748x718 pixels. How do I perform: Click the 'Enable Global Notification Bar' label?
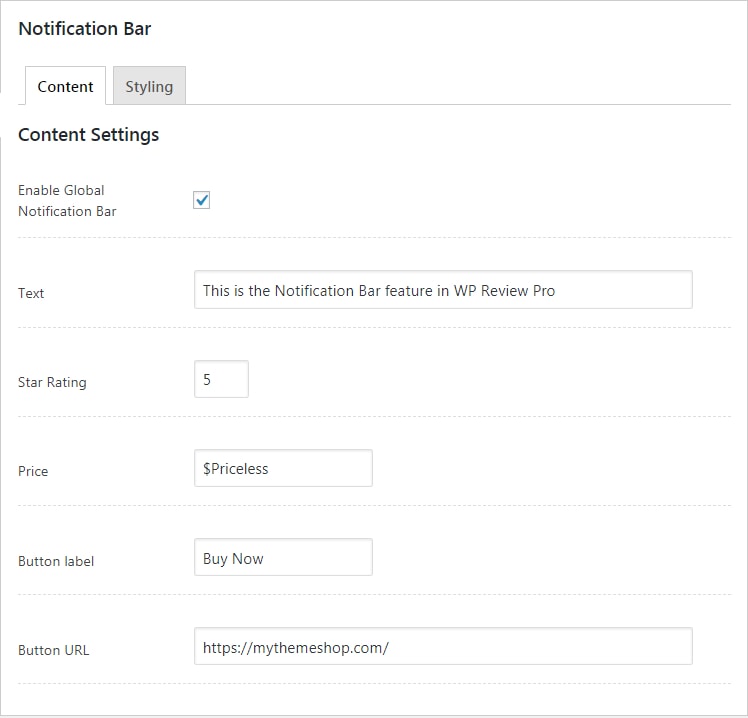click(x=66, y=200)
